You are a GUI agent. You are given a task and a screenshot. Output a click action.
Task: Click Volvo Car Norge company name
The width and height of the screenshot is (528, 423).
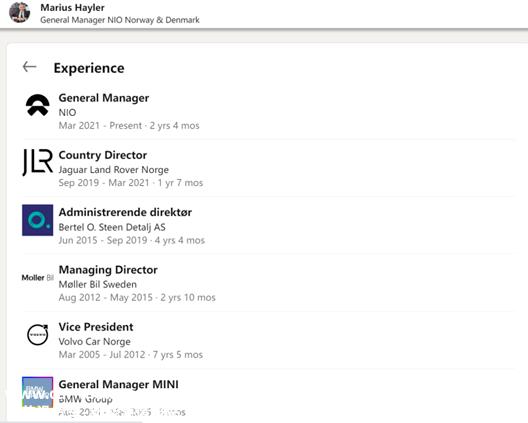point(95,341)
